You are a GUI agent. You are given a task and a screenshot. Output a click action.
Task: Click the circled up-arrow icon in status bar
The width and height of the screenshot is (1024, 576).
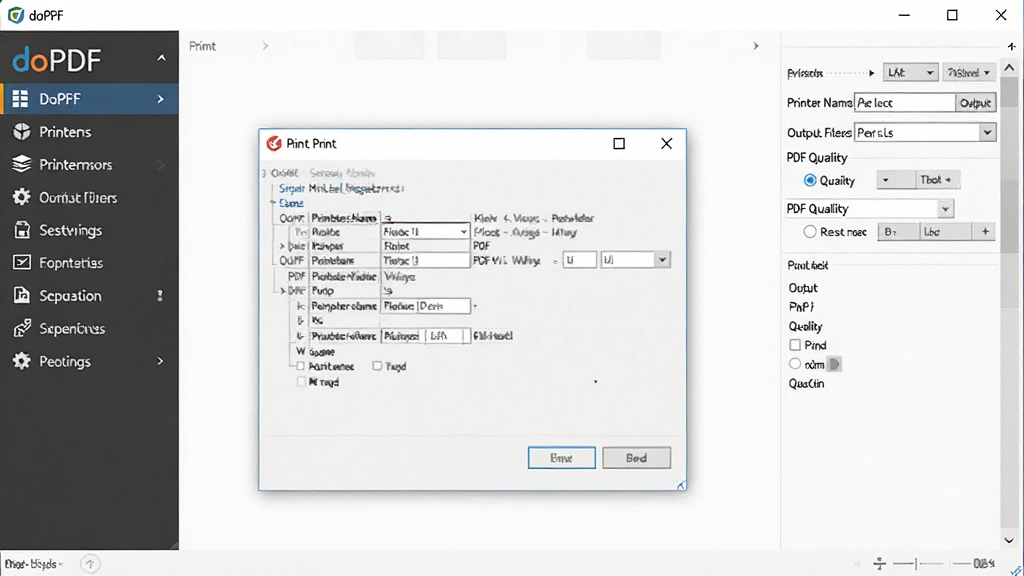pyautogui.click(x=90, y=564)
